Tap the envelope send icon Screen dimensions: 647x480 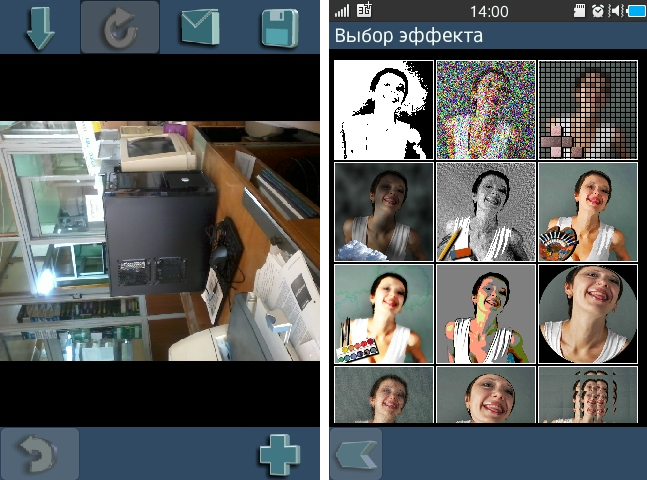200,27
